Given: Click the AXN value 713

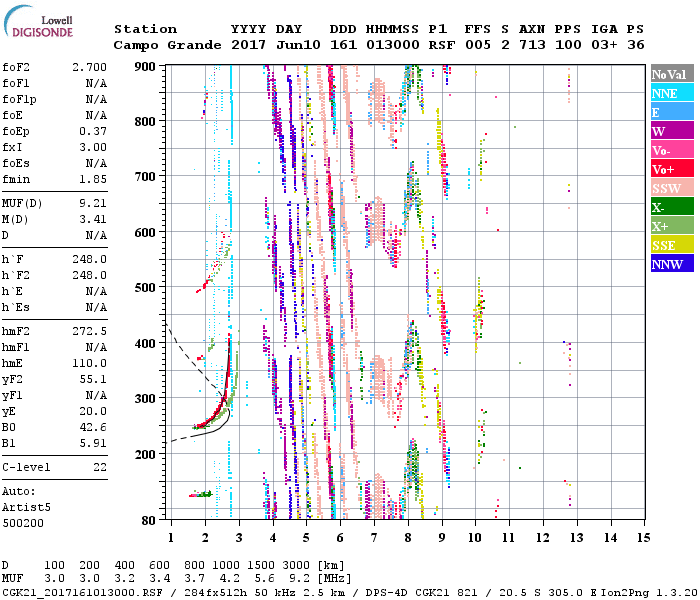Looking at the screenshot, I should click(532, 45).
